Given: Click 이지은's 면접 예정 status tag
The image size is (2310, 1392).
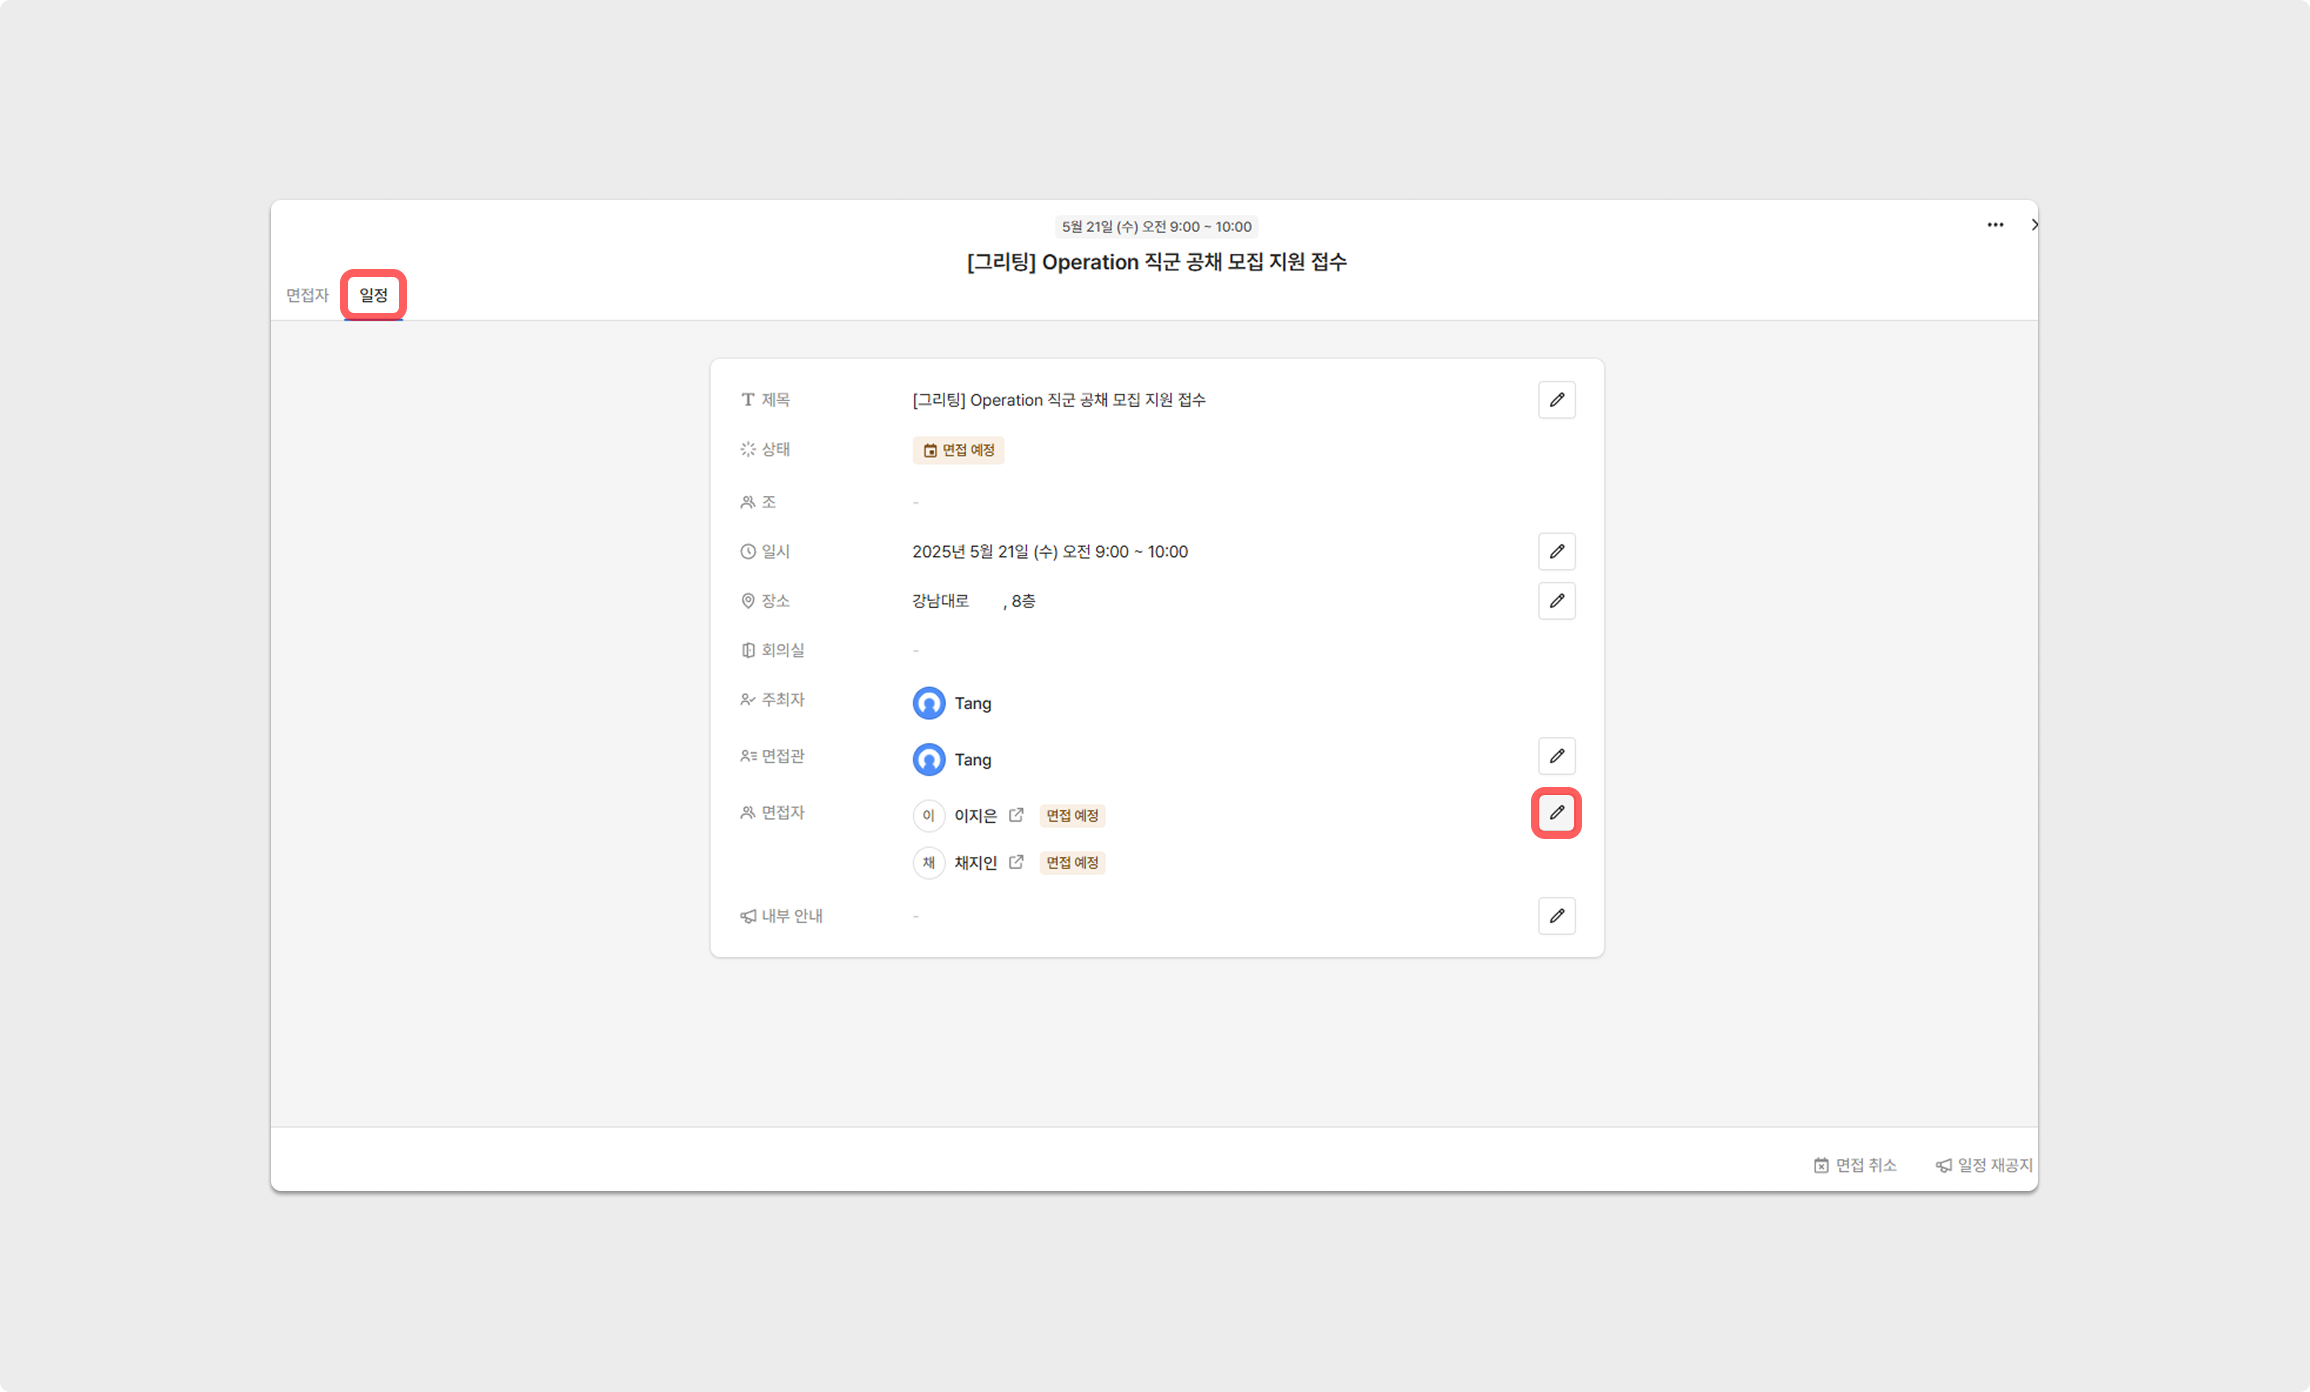Looking at the screenshot, I should pos(1072,816).
